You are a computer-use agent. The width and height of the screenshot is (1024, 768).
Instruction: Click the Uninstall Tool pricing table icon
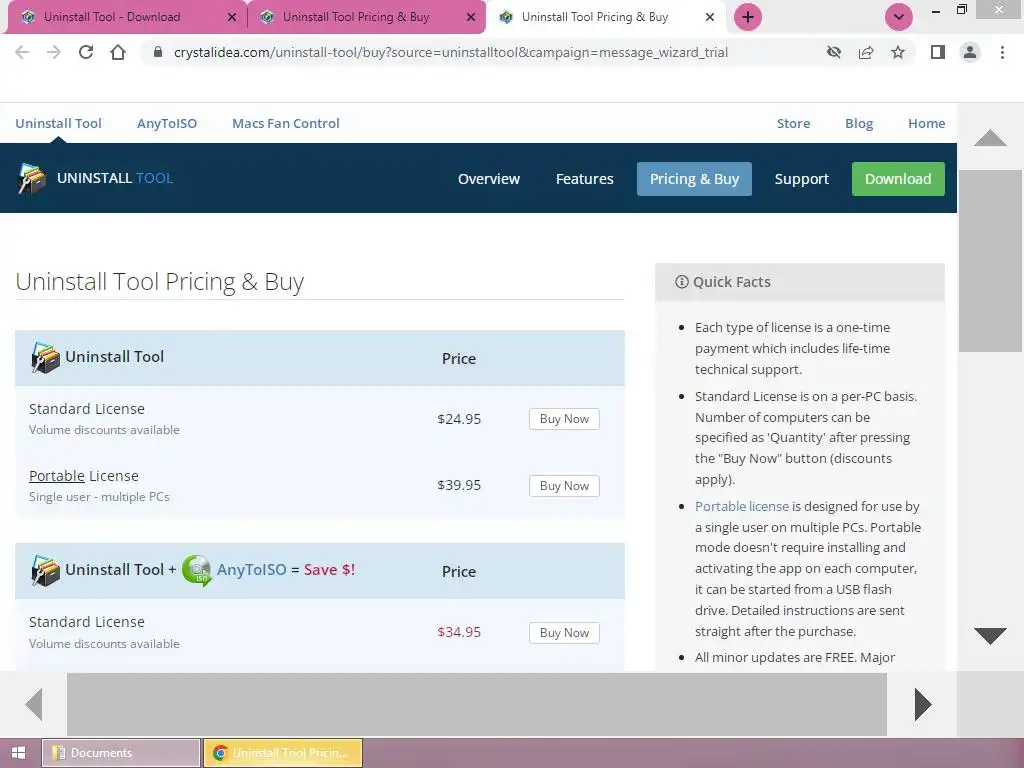tap(45, 357)
